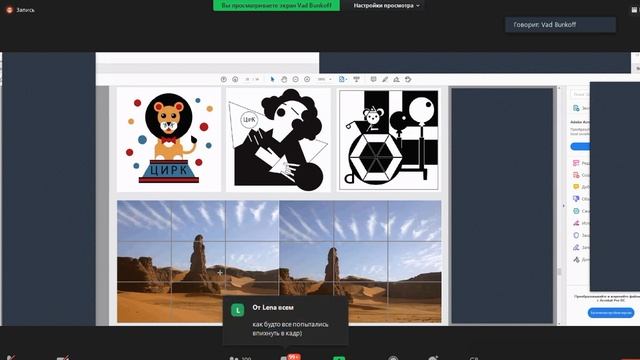Open the Redact tool icon
Screen dimensions: 640x360
click(576, 223)
